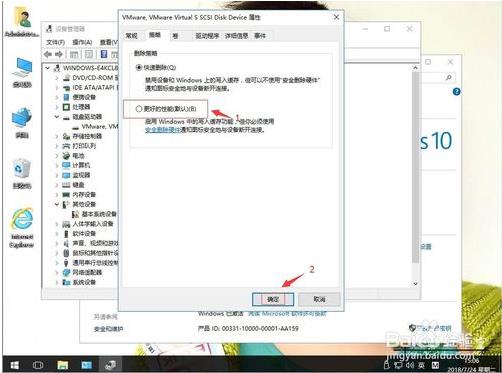Expand the IDE ATA/ATAPI controllers node
This screenshot has height=373, width=502.
click(57, 87)
